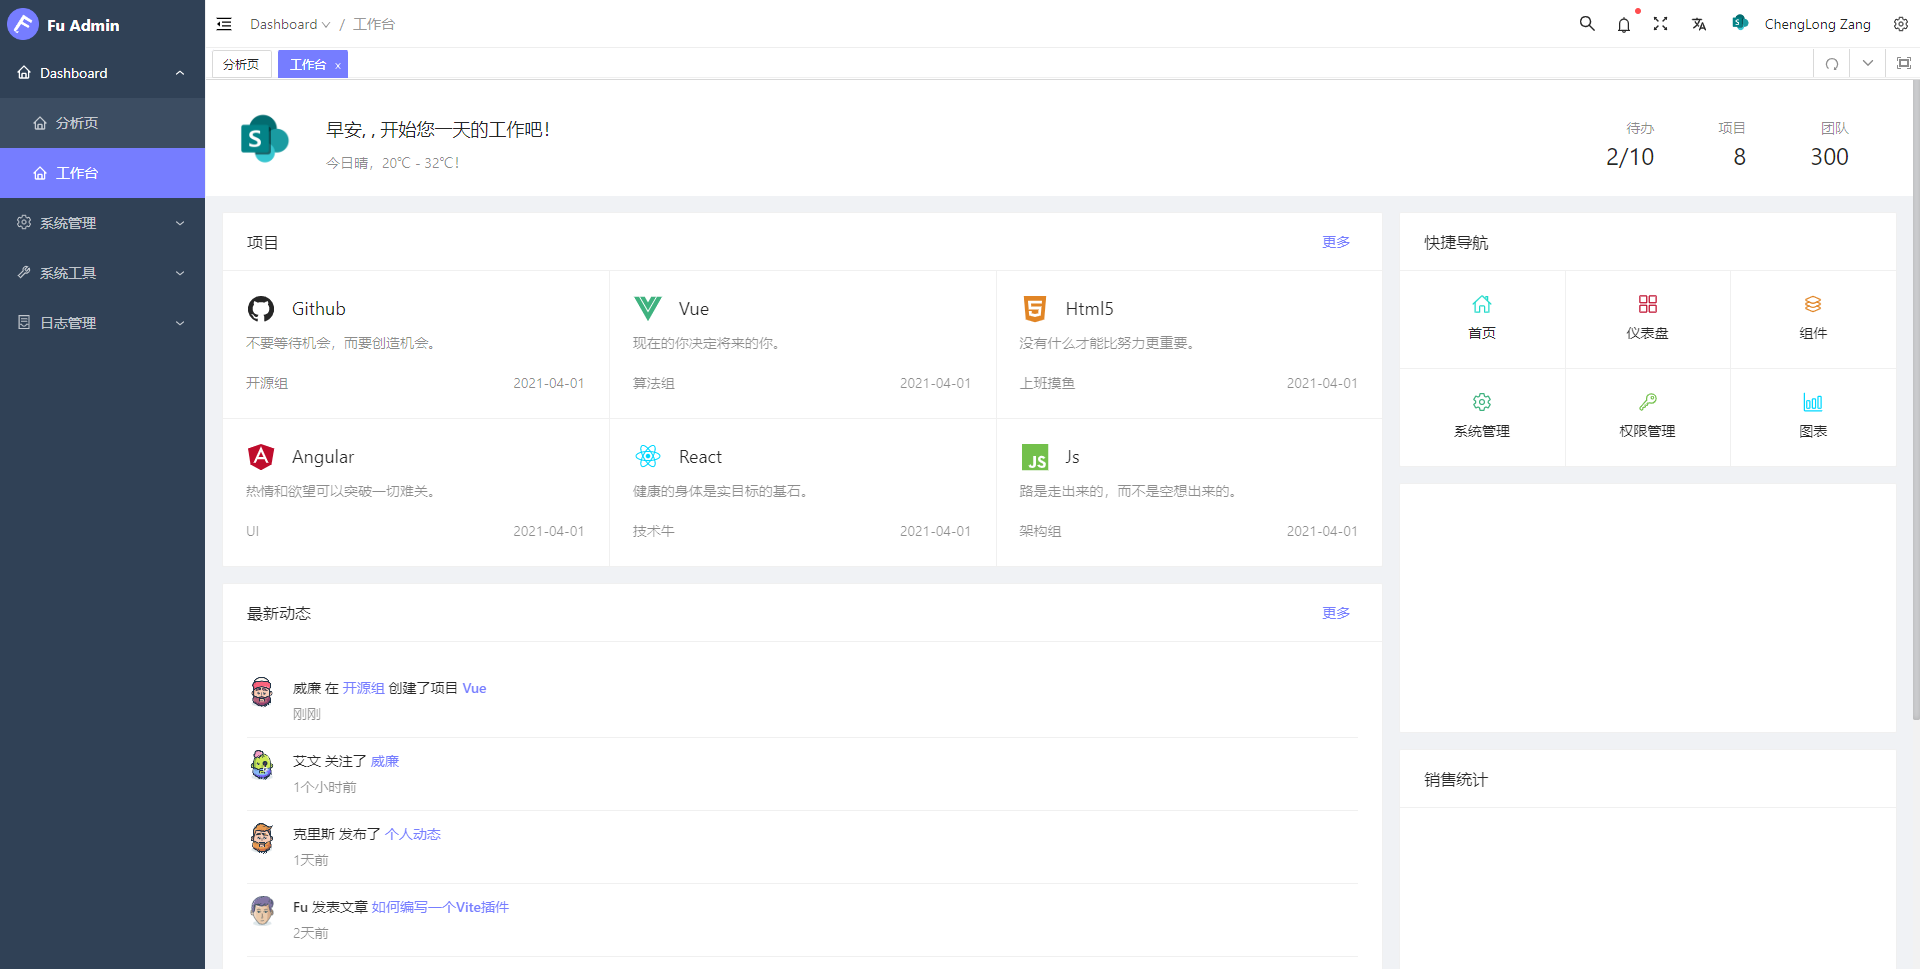Image resolution: width=1920 pixels, height=969 pixels.
Task: Open the 仪表盘 dashboard shortcut icon
Action: pyautogui.click(x=1648, y=304)
